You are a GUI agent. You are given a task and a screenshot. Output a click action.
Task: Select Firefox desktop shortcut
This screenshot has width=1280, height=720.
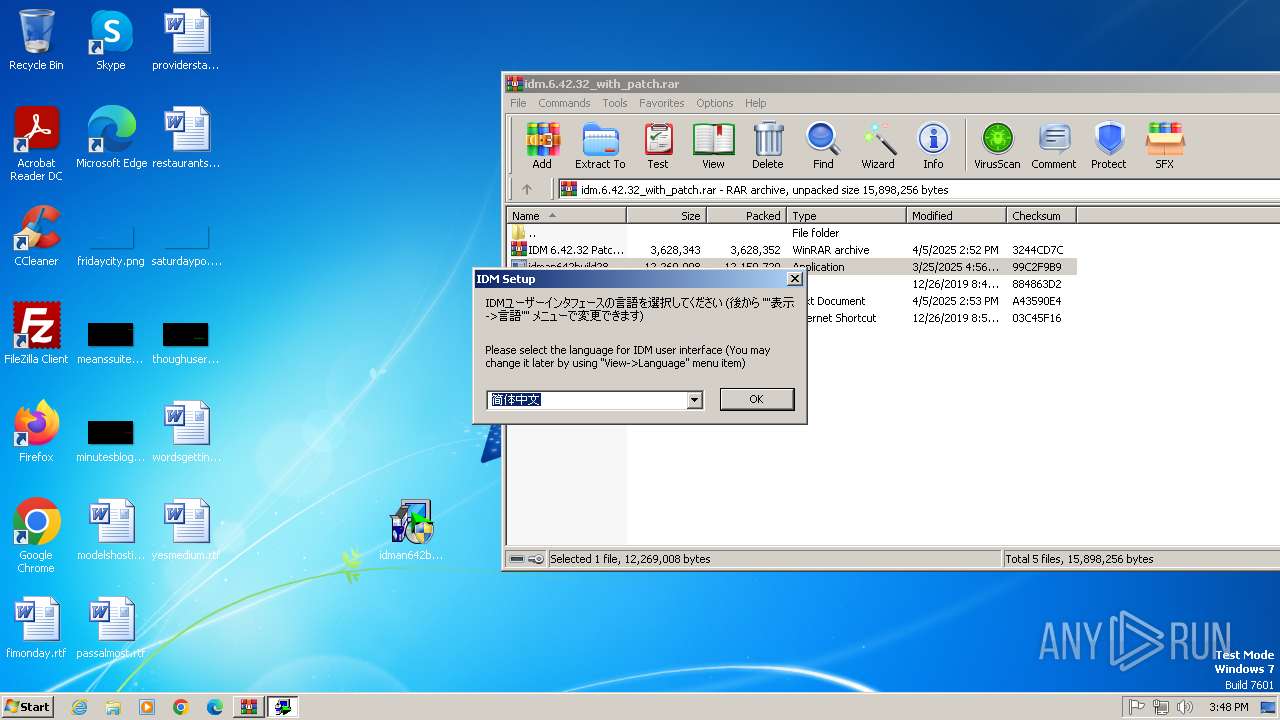point(36,431)
